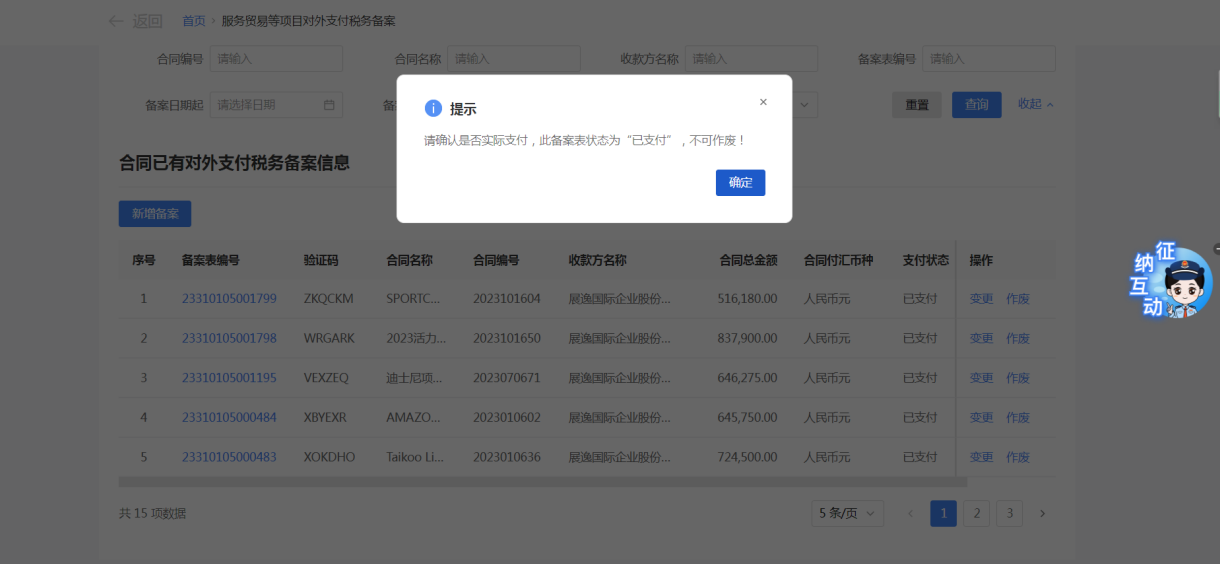Click the 确定 button in dialog

point(740,183)
